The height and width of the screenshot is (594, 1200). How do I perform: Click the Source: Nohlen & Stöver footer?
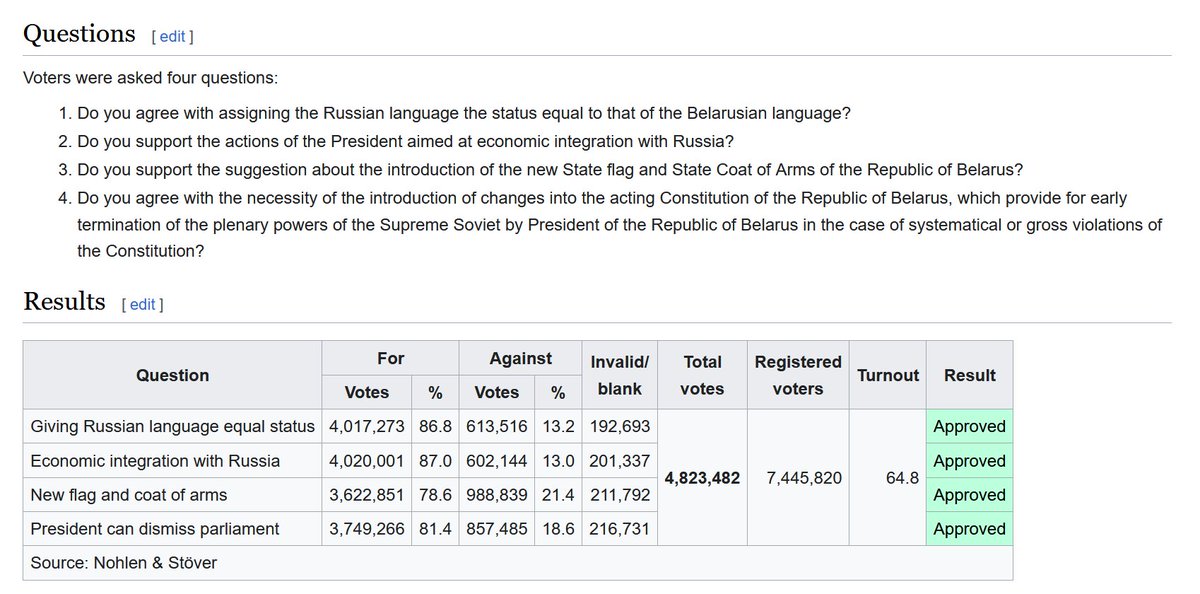coord(124,563)
